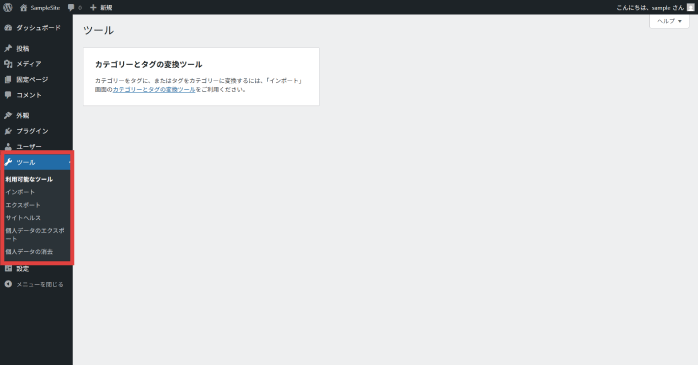Select 利用可能なツール submenu item
This screenshot has width=698, height=365.
point(29,179)
